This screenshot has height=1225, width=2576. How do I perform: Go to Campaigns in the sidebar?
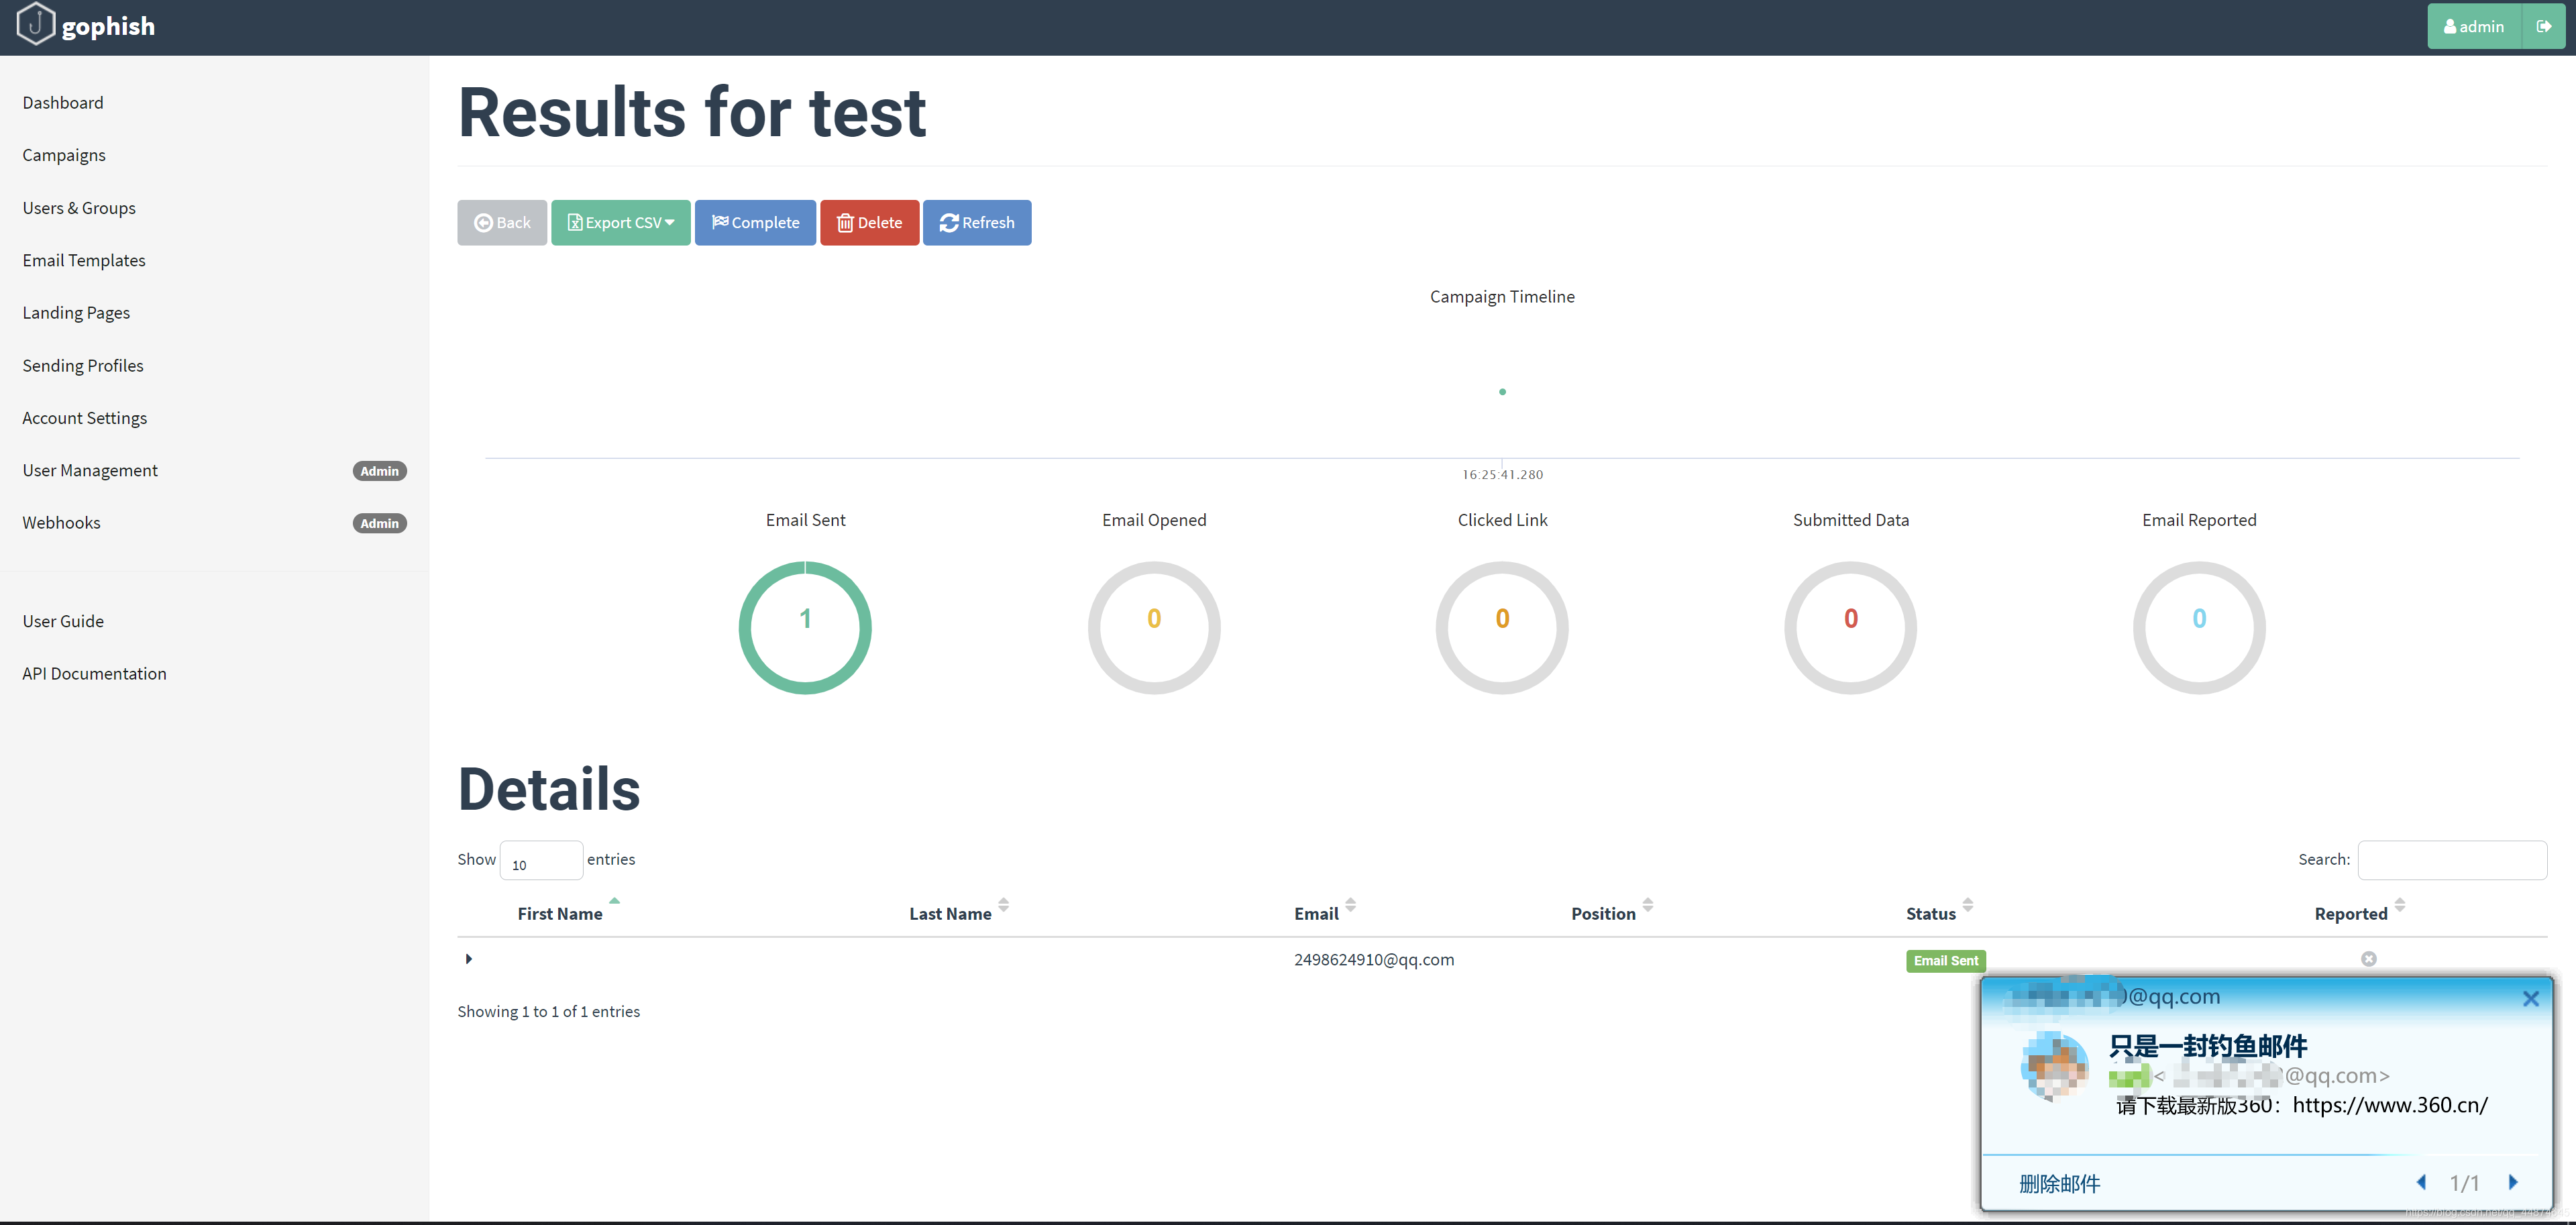pos(64,155)
